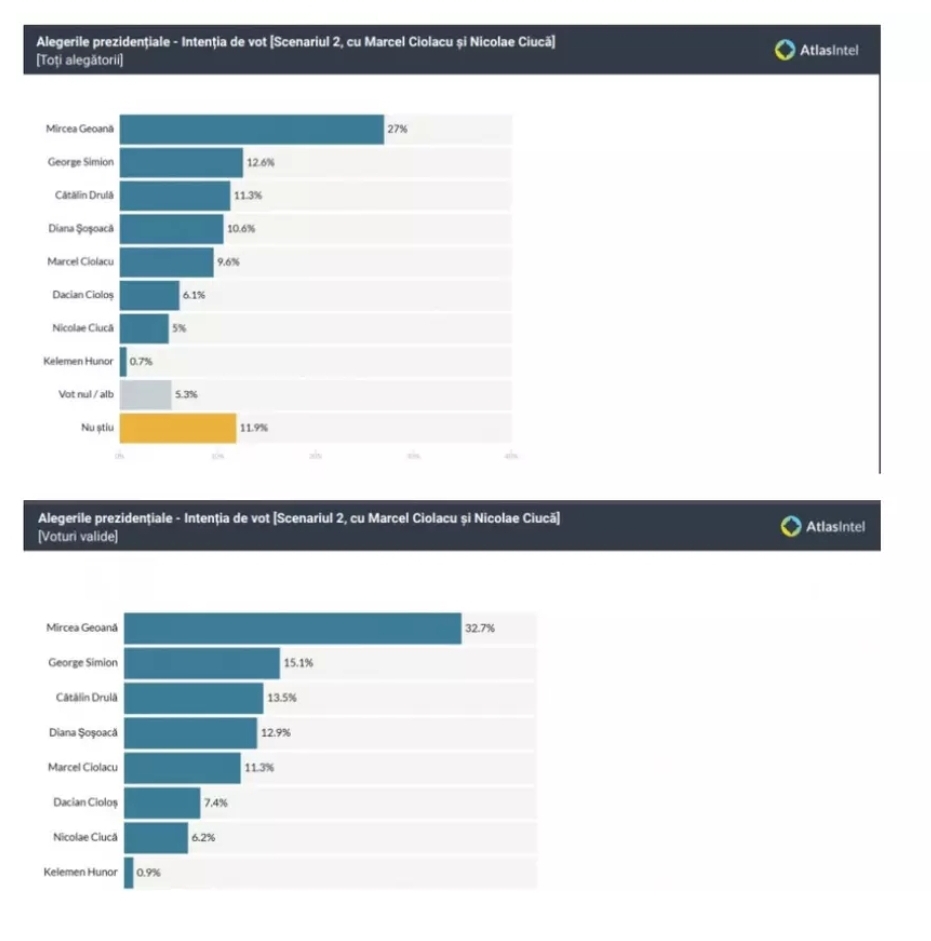931x941 pixels.
Task: Select Mircea Geoană's 27% bar
Action: pyautogui.click(x=252, y=129)
